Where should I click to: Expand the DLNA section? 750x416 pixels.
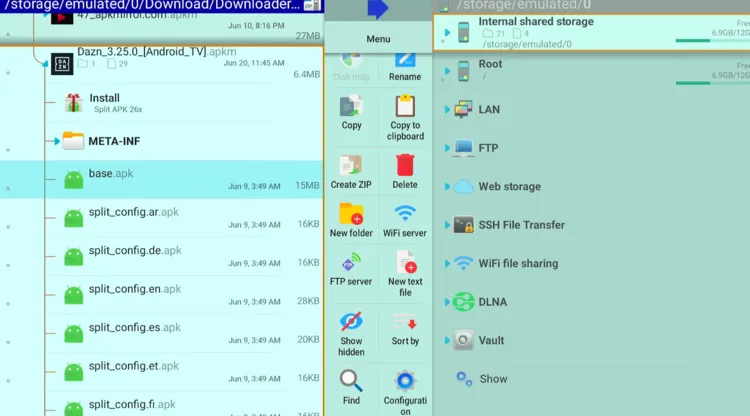pos(447,302)
